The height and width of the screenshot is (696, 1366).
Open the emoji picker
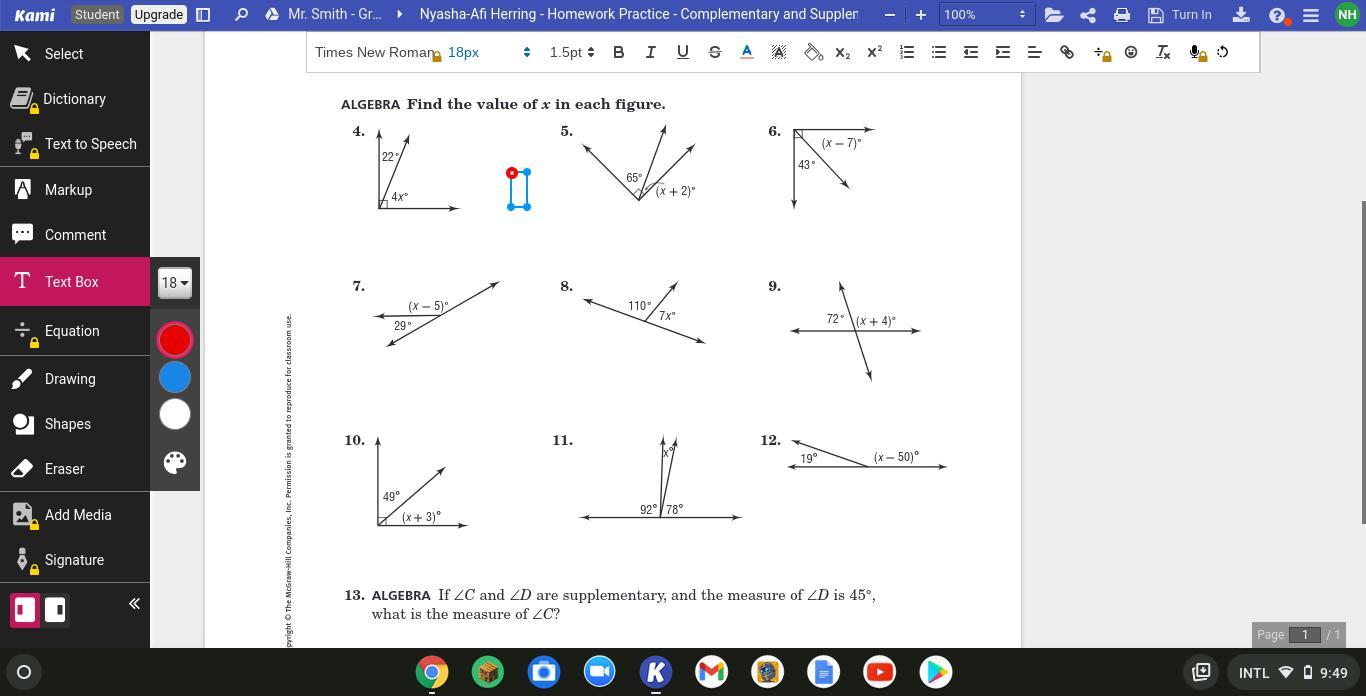(1131, 52)
